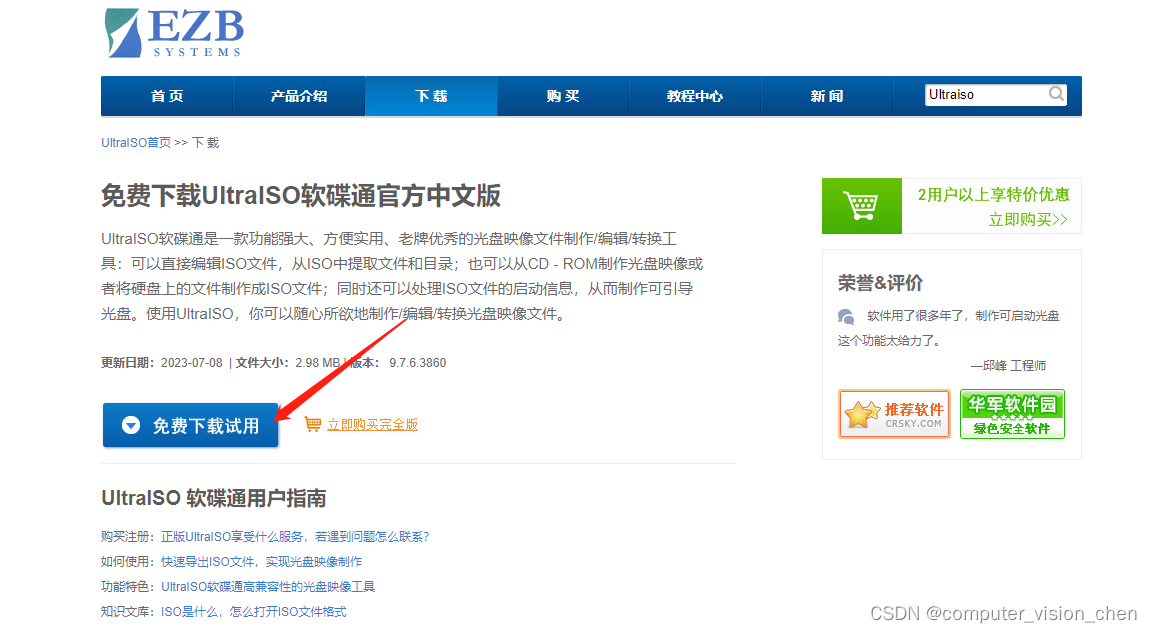1152x633 pixels.
Task: Open link UltraISO软碟通高兼容性的光盘映像工具
Action: (268, 587)
